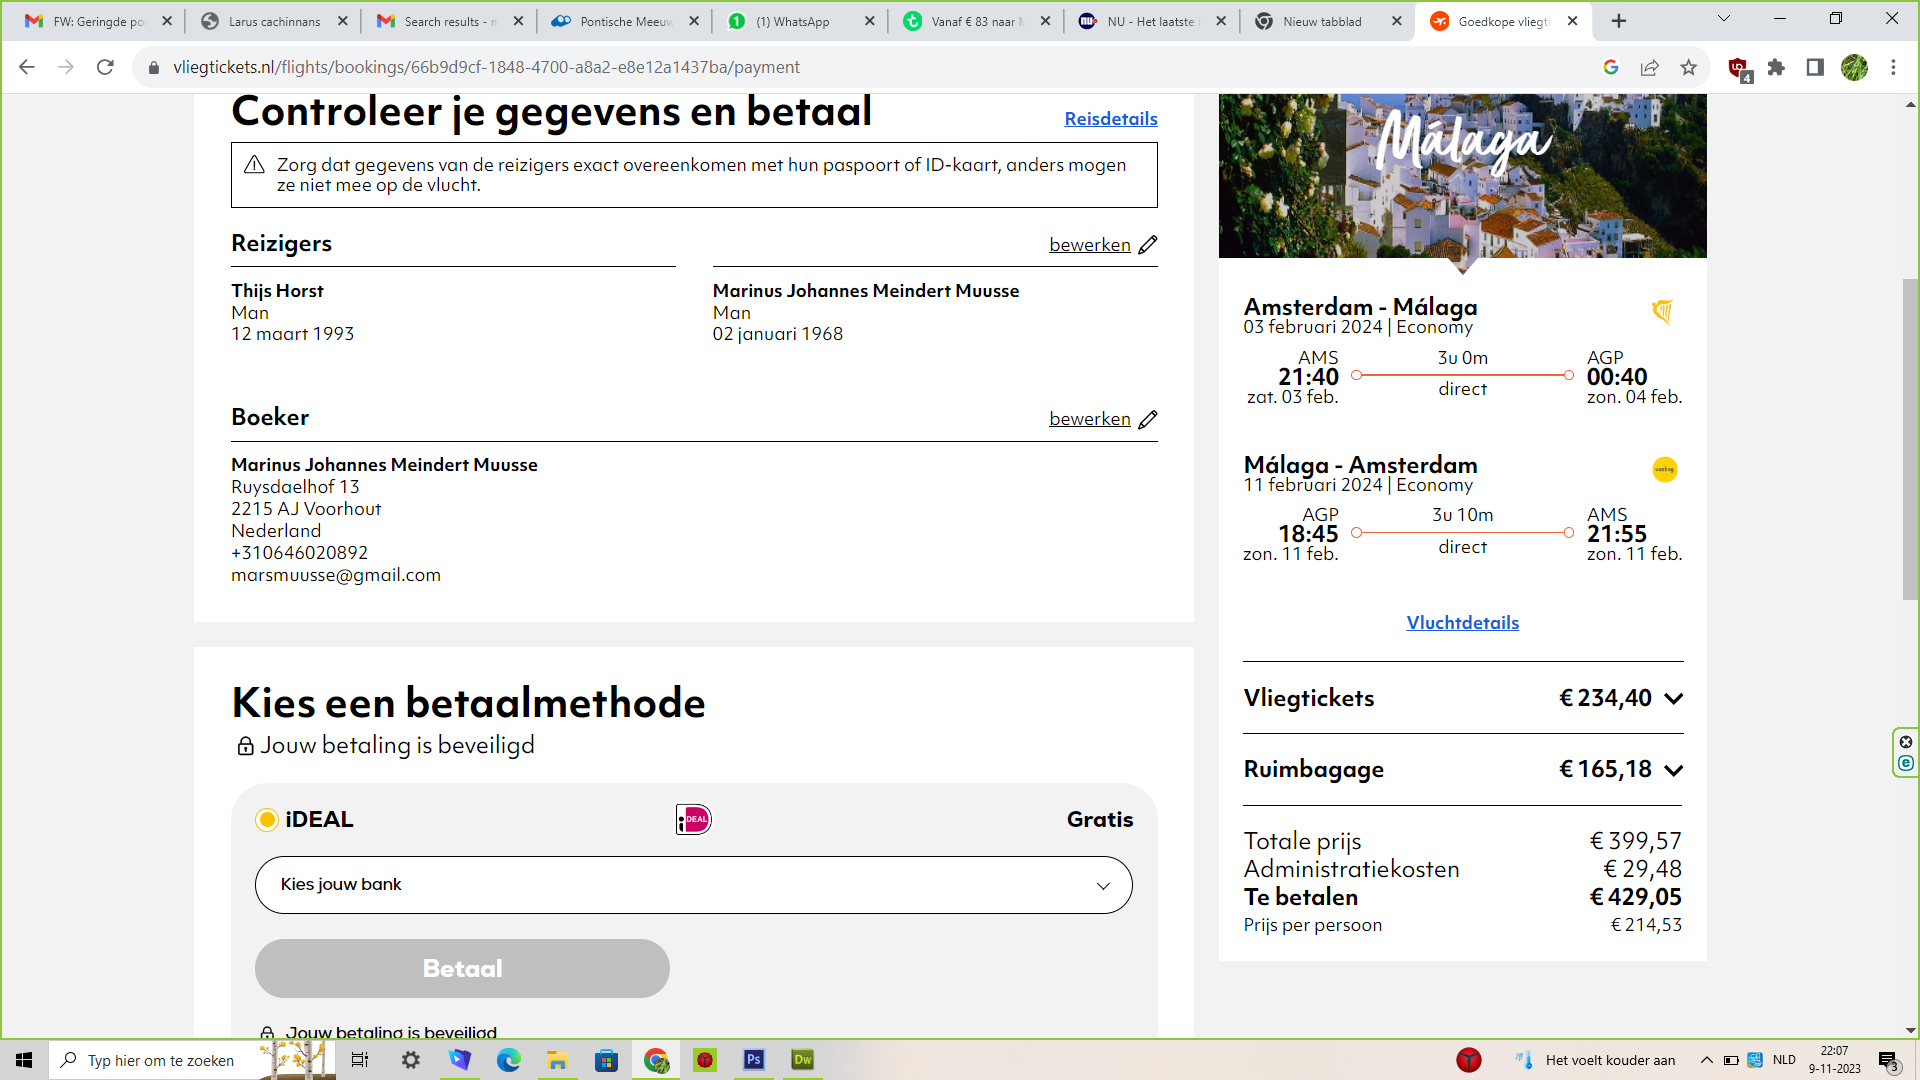
Task: Bookmark this page with the star icon
Action: coord(1689,67)
